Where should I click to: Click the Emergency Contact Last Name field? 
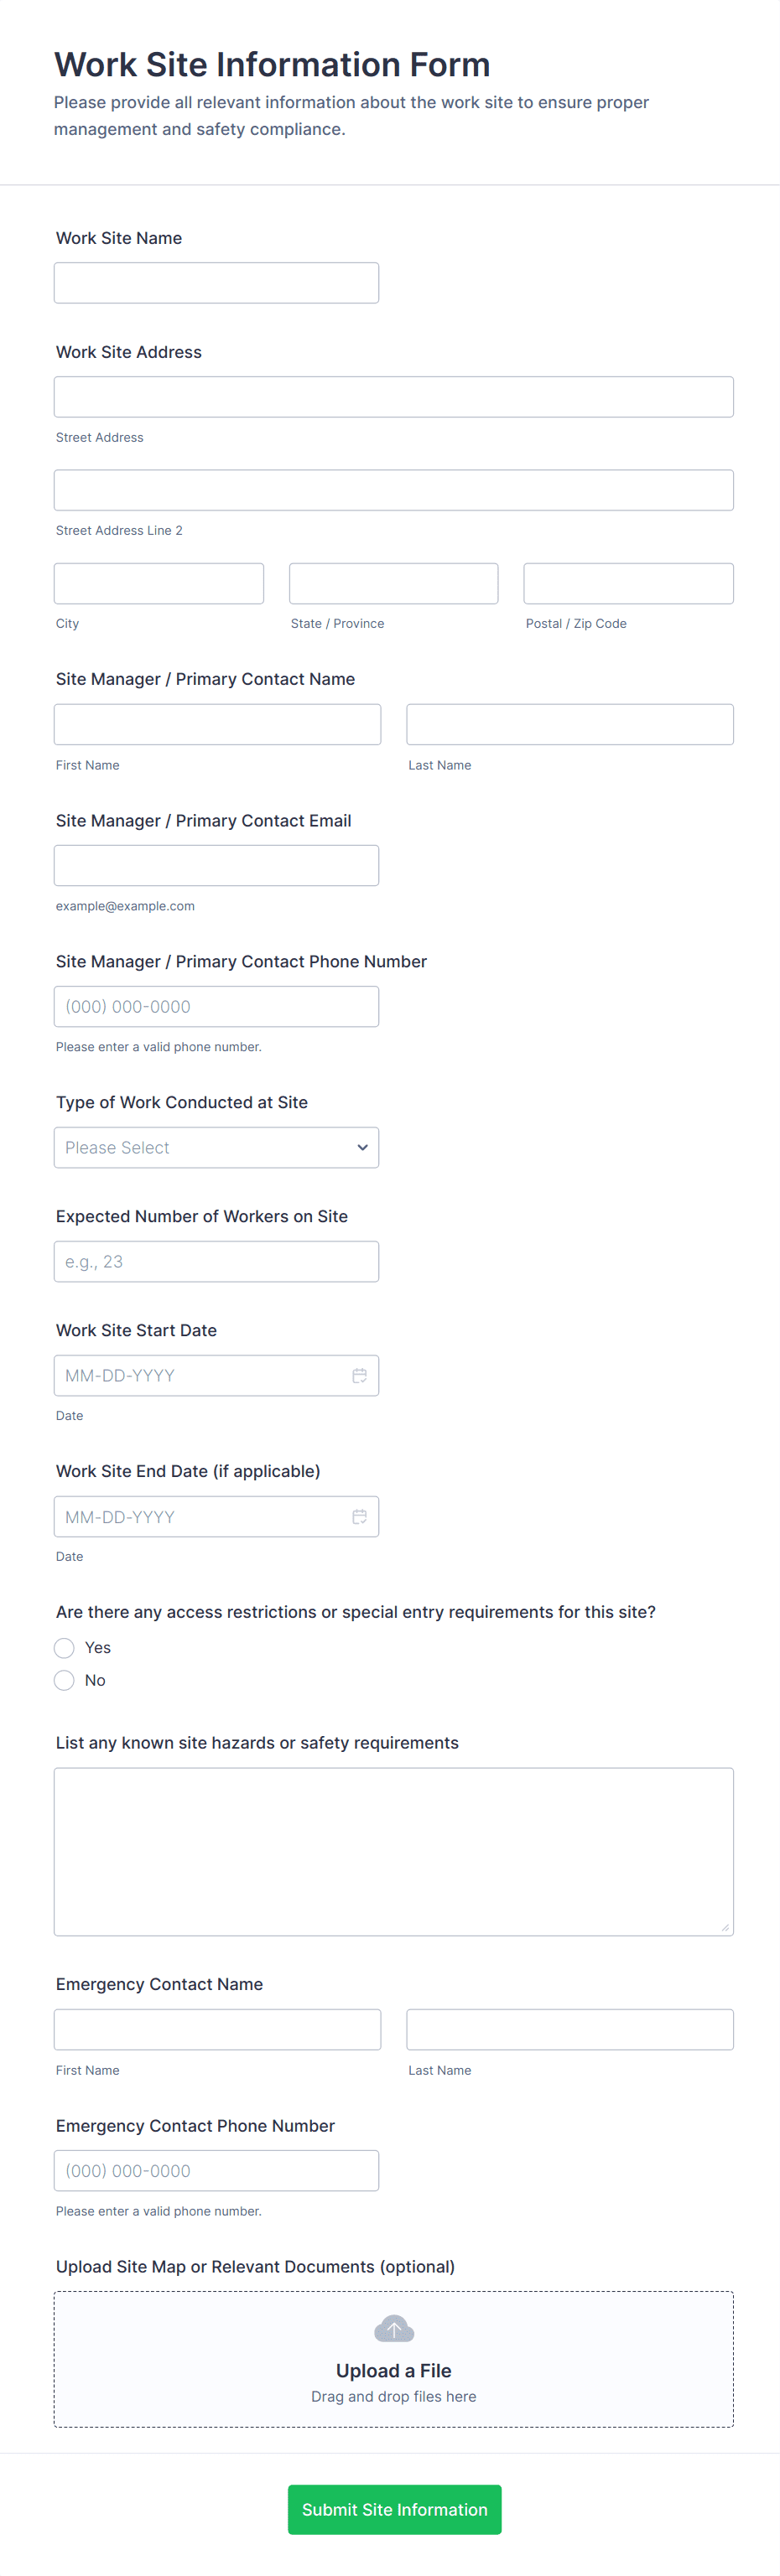coord(569,2029)
